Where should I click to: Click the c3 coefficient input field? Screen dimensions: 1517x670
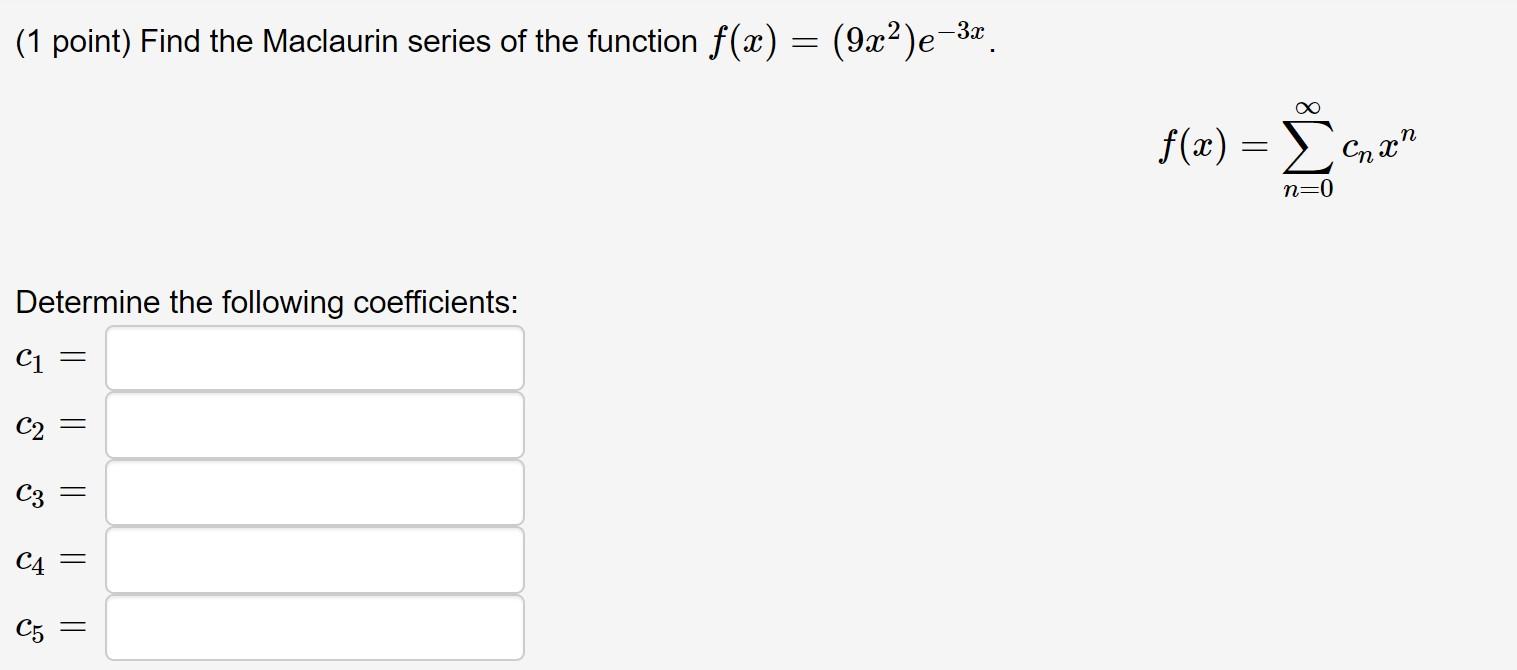(315, 492)
